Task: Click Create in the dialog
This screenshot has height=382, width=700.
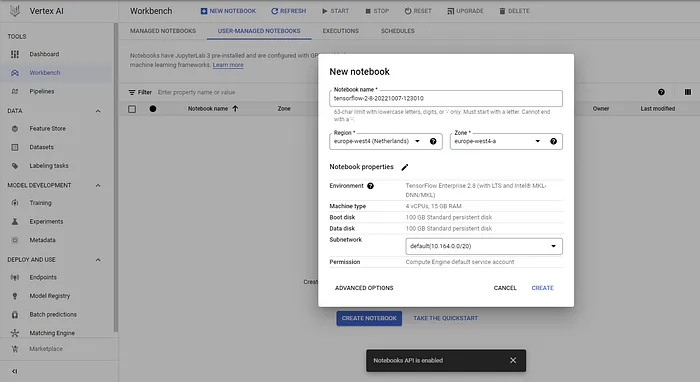Action: (542, 288)
